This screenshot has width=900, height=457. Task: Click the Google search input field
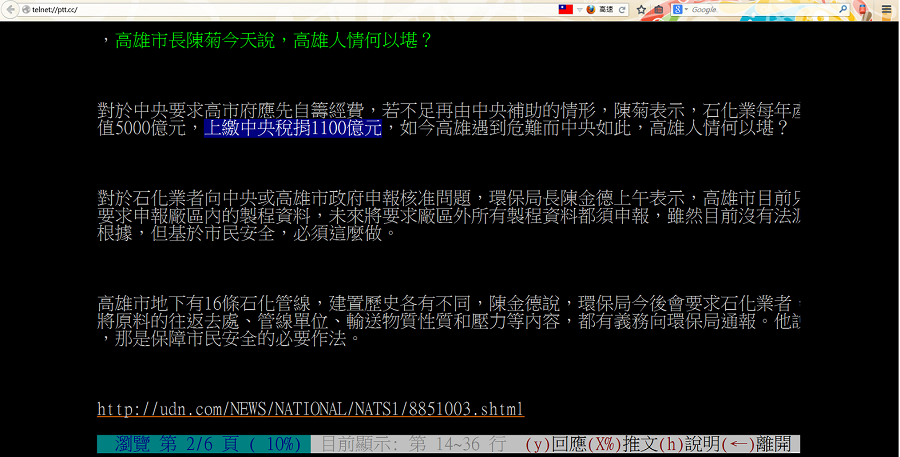[763, 10]
